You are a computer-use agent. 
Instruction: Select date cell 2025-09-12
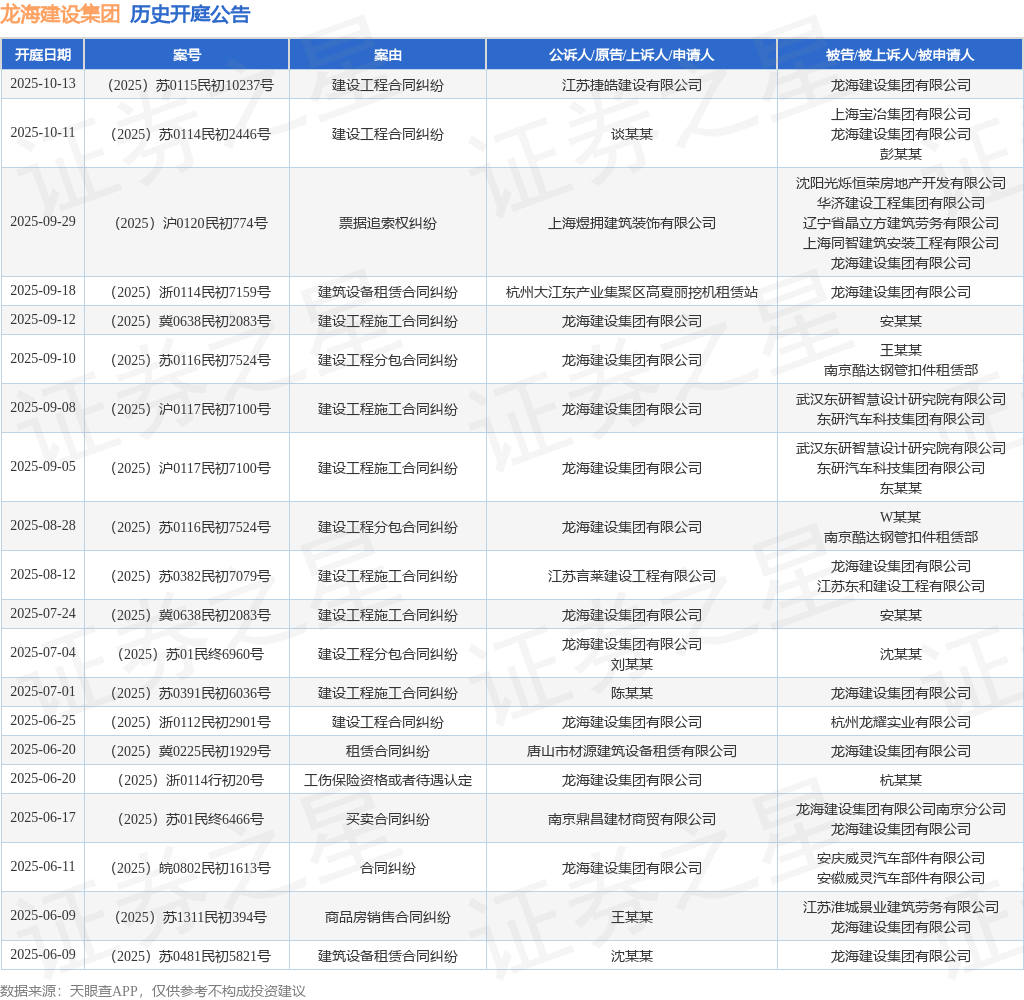point(42,319)
